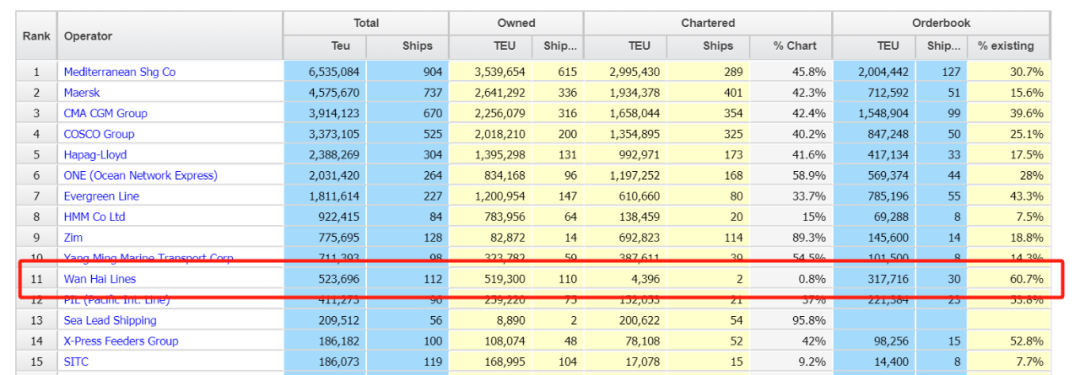Select the % existing cell 60.7%
Viewport: 1080px width, 375px height.
[1009, 279]
